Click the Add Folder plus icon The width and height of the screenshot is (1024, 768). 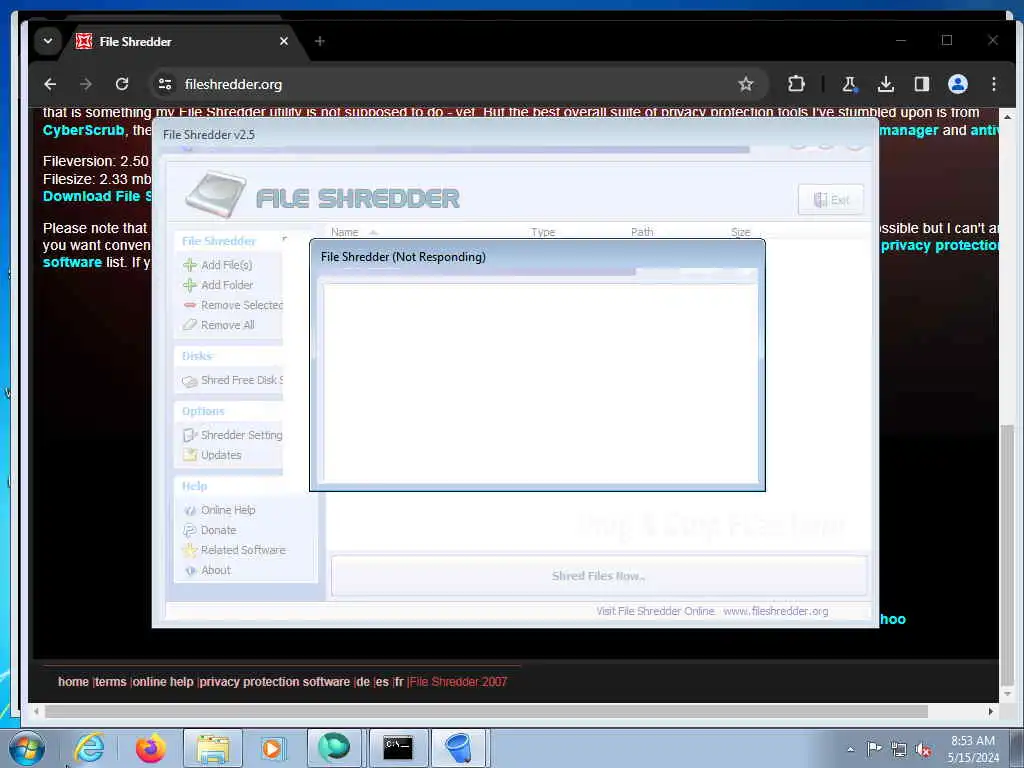coord(190,285)
